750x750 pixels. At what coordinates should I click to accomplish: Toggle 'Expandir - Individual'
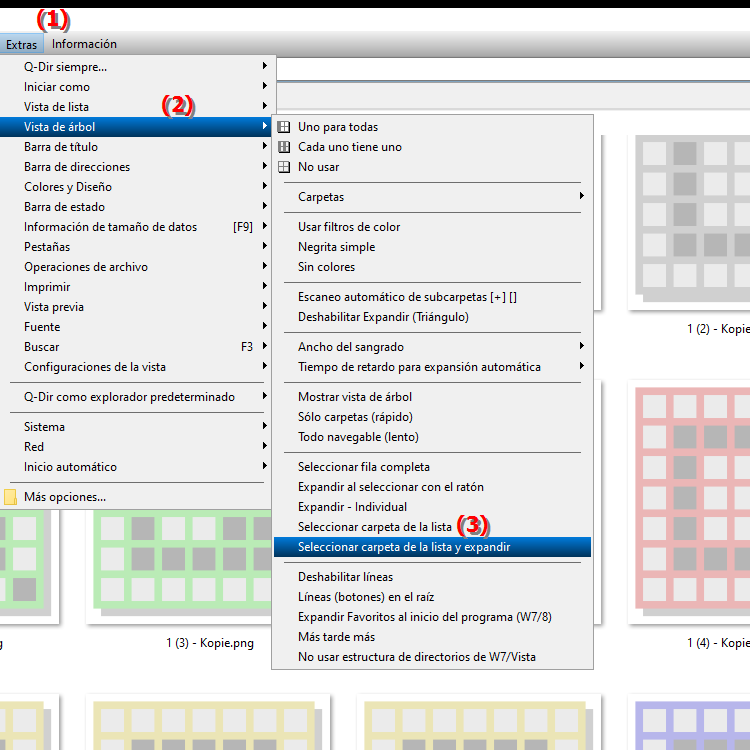432,507
